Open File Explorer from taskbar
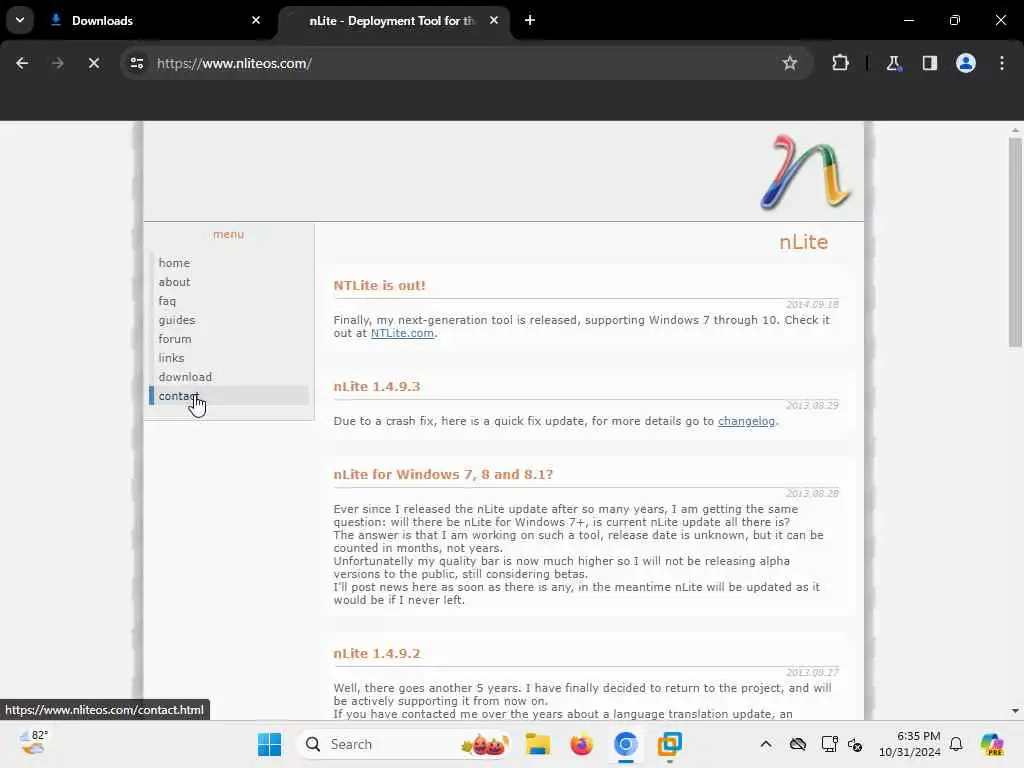 537,744
